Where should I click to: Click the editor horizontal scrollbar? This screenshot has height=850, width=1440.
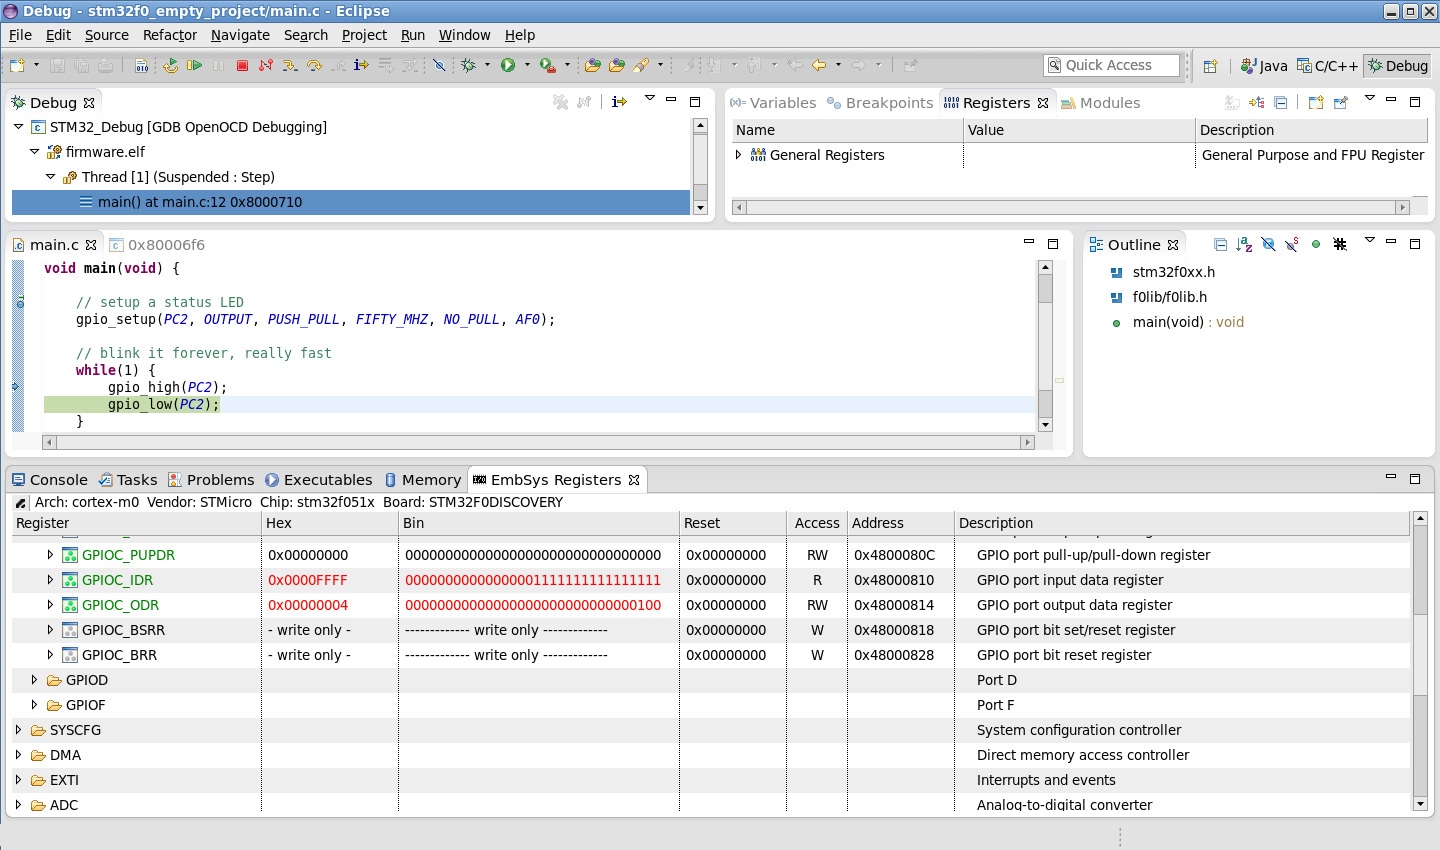pos(538,442)
